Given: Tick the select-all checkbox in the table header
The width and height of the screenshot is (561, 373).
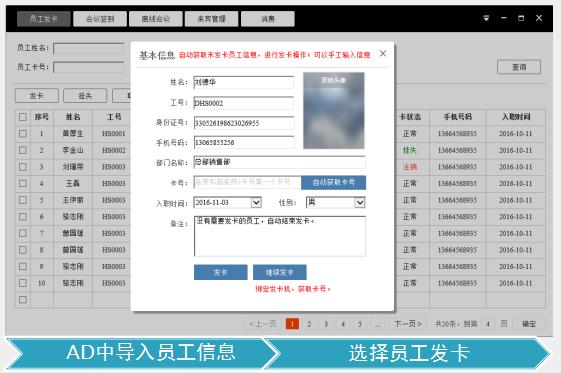Looking at the screenshot, I should 23,117.
